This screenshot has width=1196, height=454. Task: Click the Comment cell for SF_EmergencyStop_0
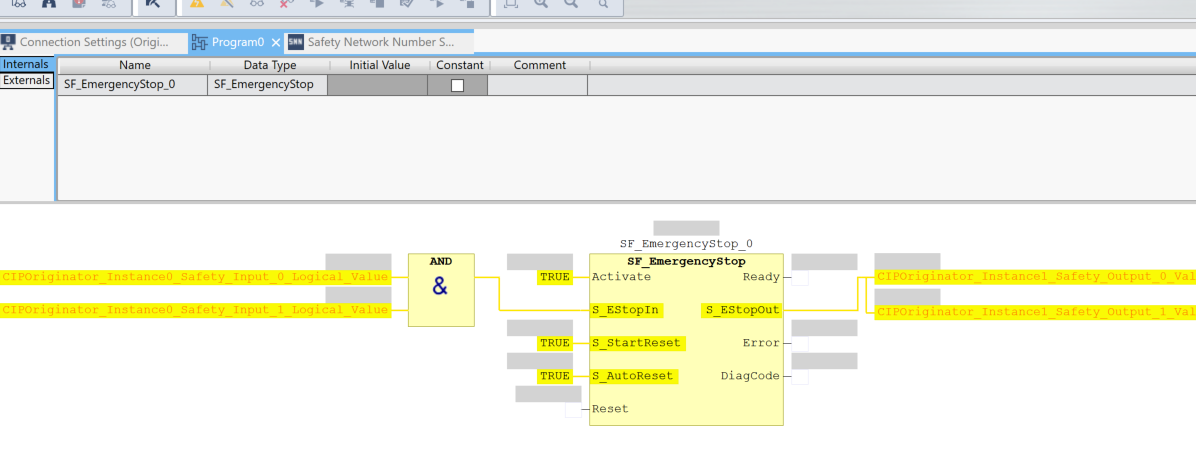pos(538,85)
